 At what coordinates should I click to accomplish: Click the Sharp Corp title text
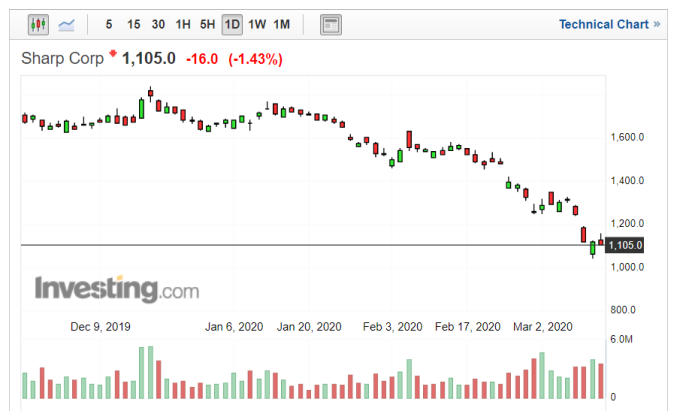[x=62, y=59]
